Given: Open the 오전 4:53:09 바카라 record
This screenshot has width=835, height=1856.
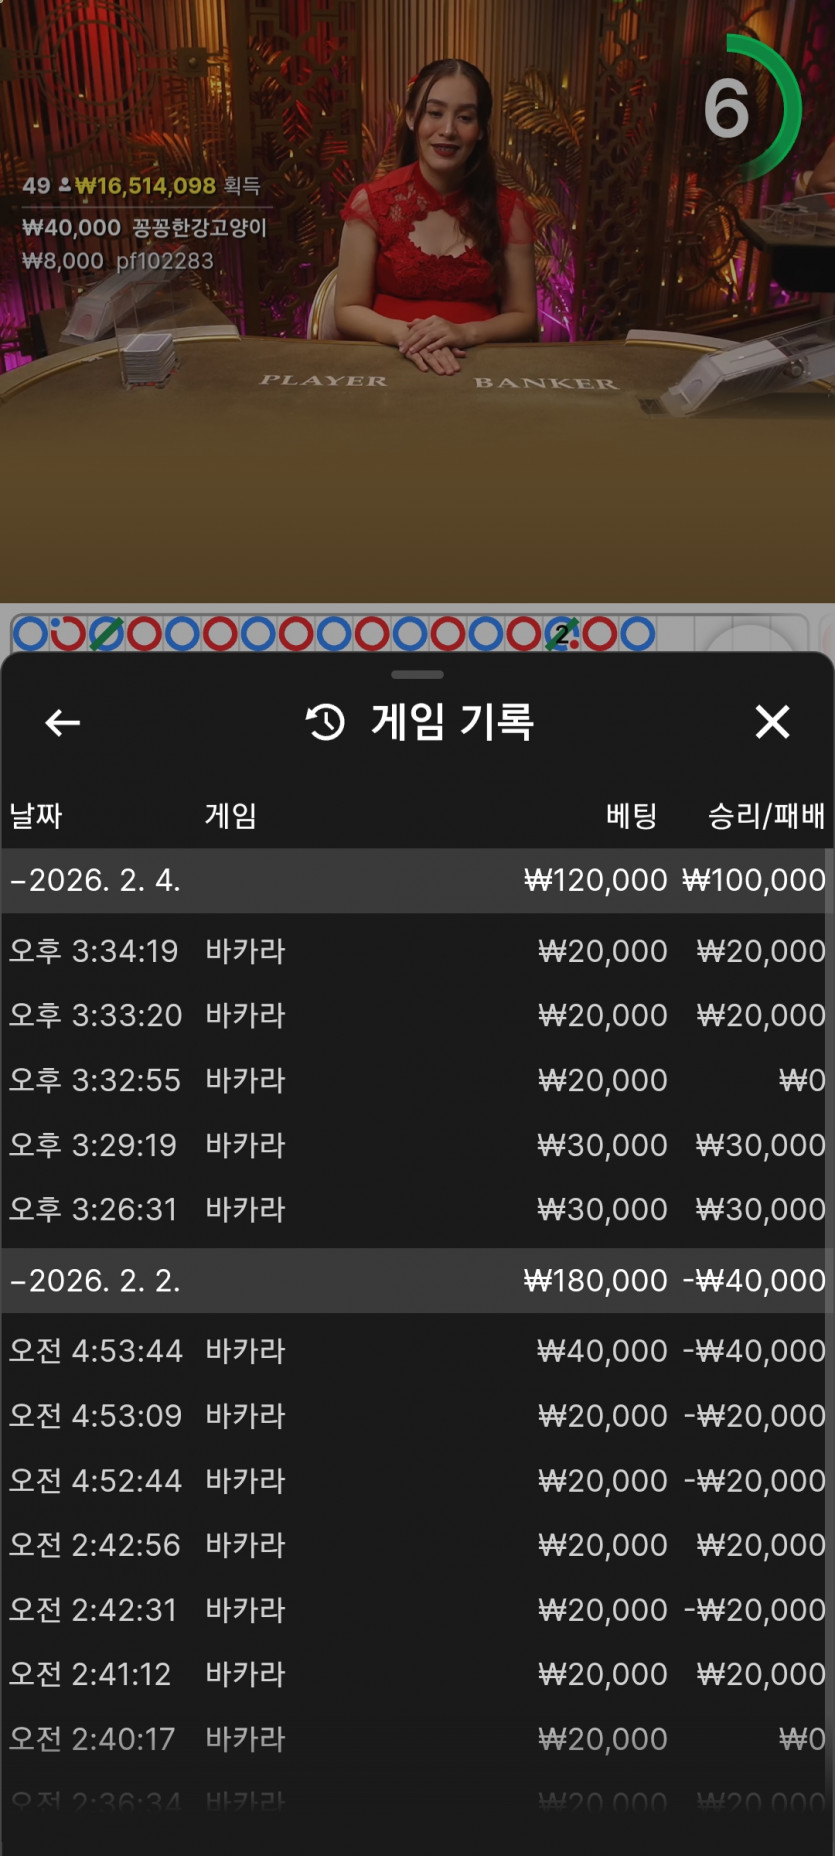Looking at the screenshot, I should click(416, 1416).
